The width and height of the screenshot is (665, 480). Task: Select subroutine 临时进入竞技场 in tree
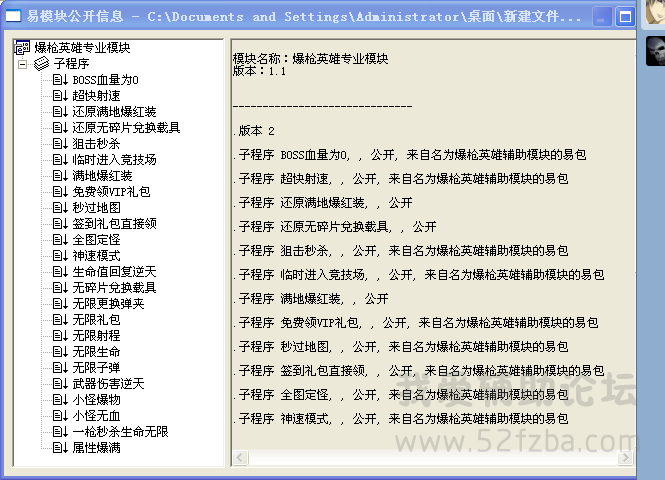point(115,159)
